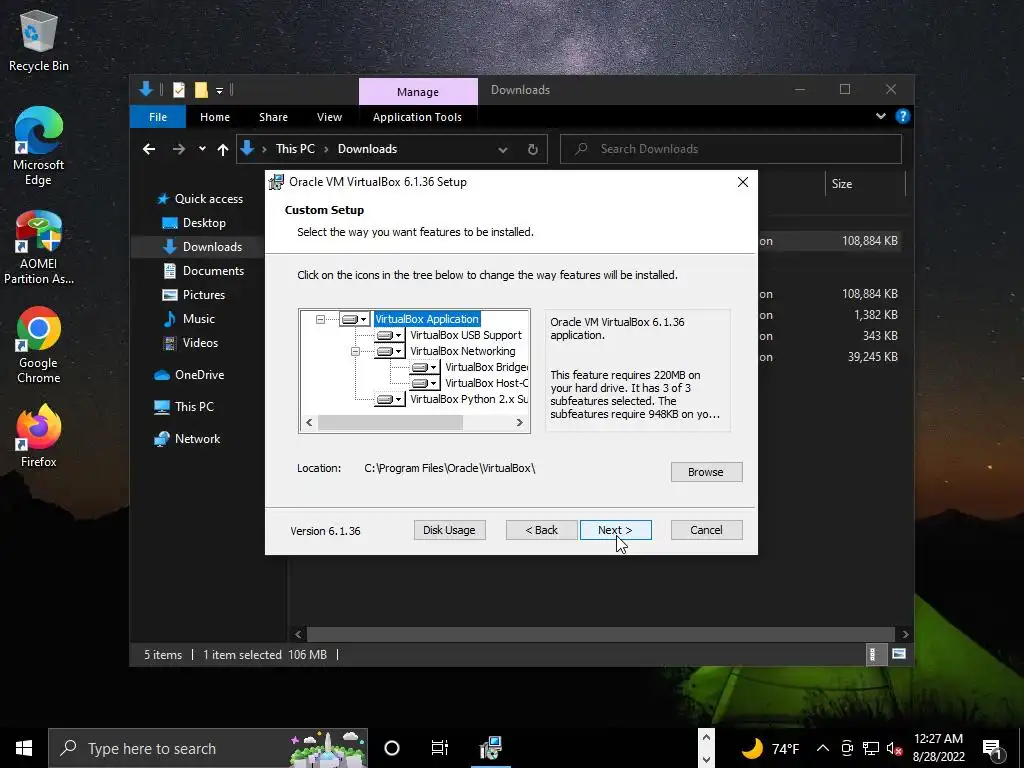Cancel the VirtualBox setup
Image resolution: width=1024 pixels, height=768 pixels.
706,530
